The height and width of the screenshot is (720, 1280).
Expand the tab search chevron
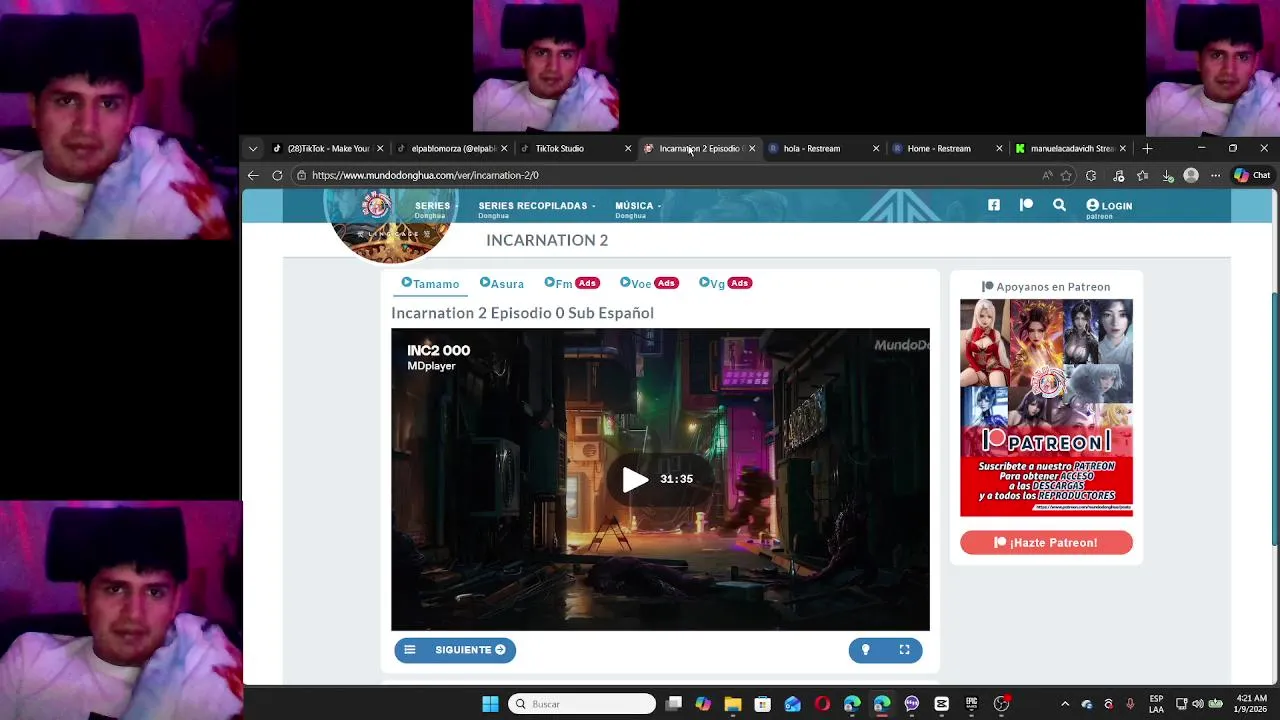point(253,148)
